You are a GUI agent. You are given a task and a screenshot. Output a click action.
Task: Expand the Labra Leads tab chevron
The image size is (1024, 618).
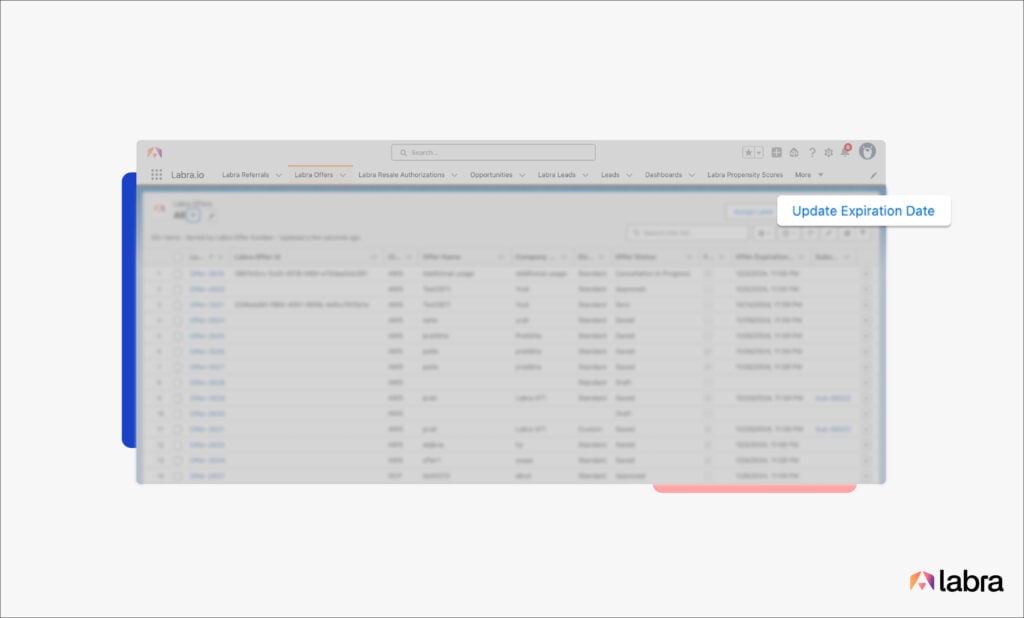pos(585,175)
